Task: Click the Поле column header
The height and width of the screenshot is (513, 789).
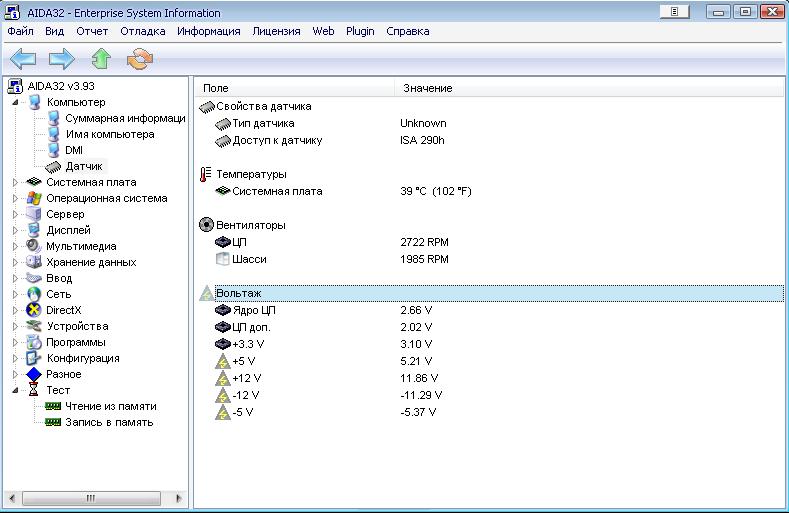Action: [x=216, y=88]
